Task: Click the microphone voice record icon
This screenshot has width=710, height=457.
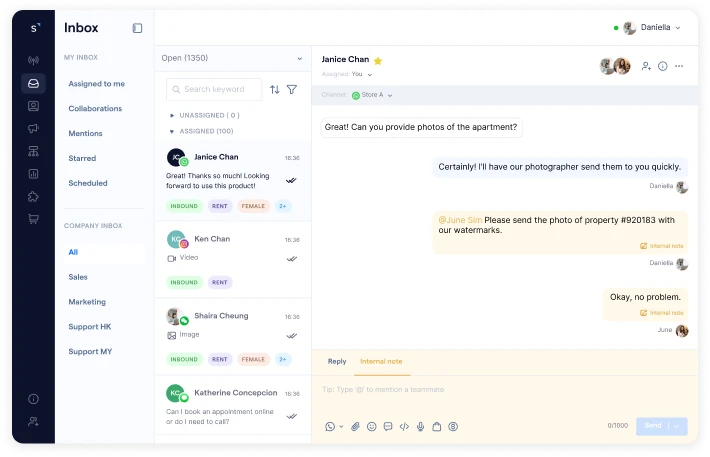Action: point(421,427)
